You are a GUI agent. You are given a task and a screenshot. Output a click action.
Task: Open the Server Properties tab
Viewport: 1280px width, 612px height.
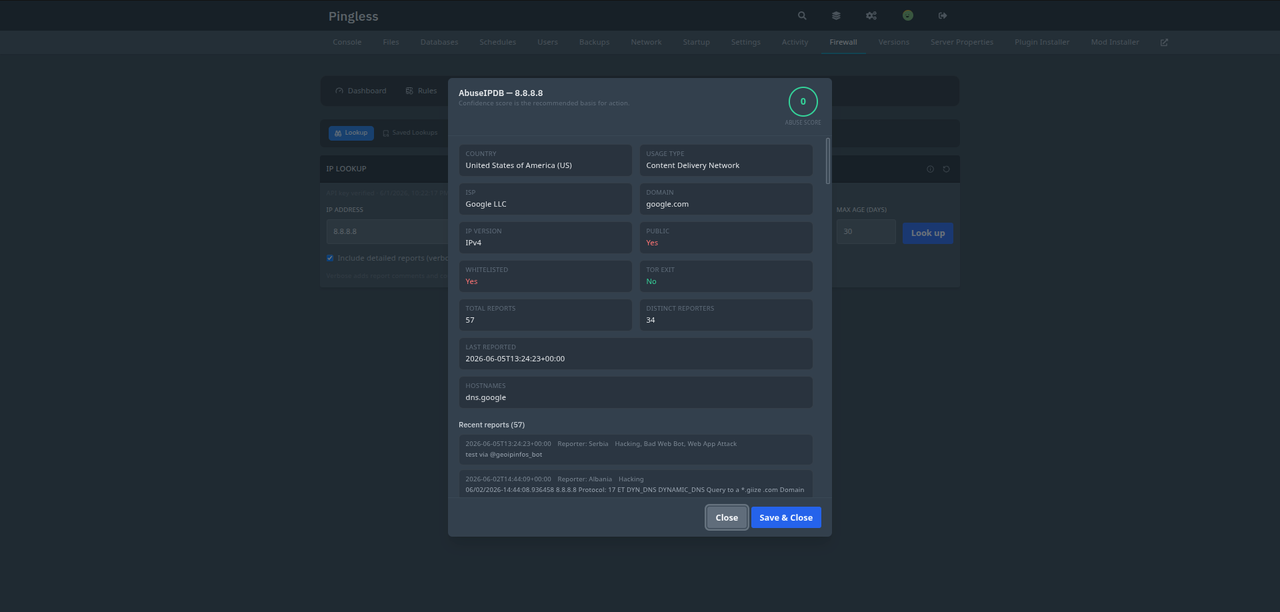click(x=962, y=42)
